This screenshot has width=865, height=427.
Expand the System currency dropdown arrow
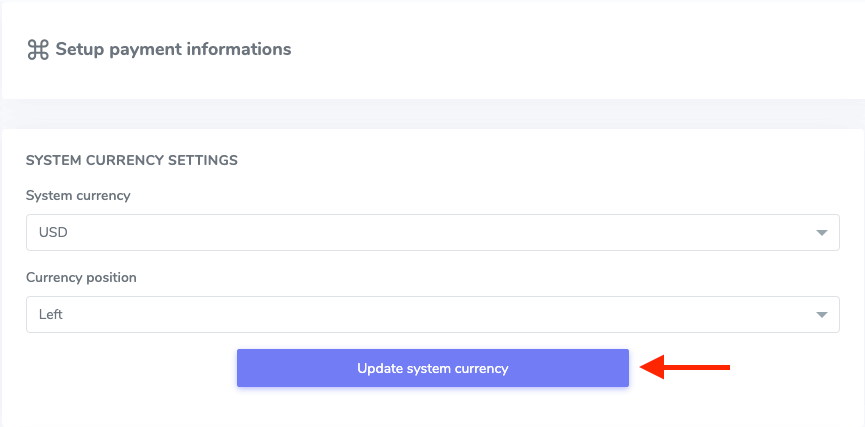(821, 233)
